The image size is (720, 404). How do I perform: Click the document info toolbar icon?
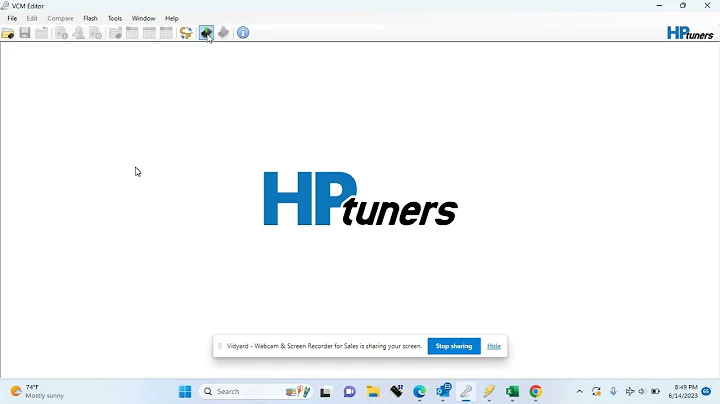click(62, 33)
